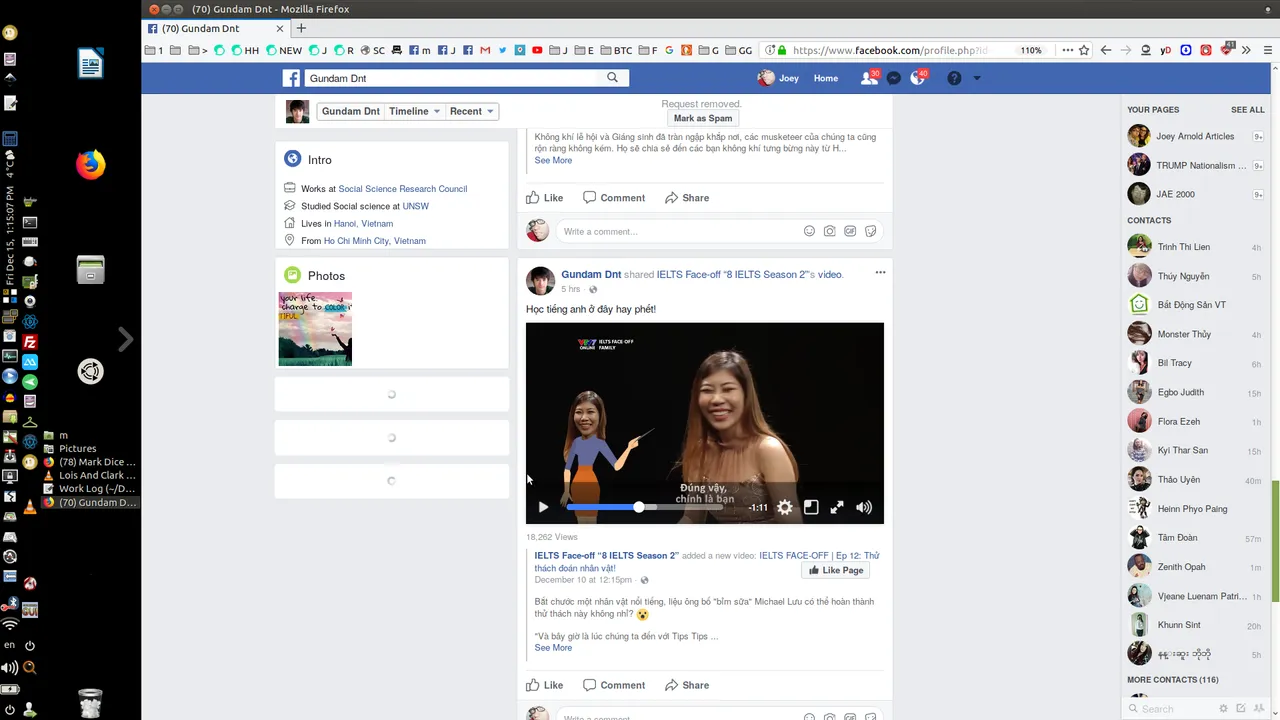This screenshot has width=1280, height=720.
Task: Open Ho Chi Minh City, Vietnam link
Action: click(374, 240)
